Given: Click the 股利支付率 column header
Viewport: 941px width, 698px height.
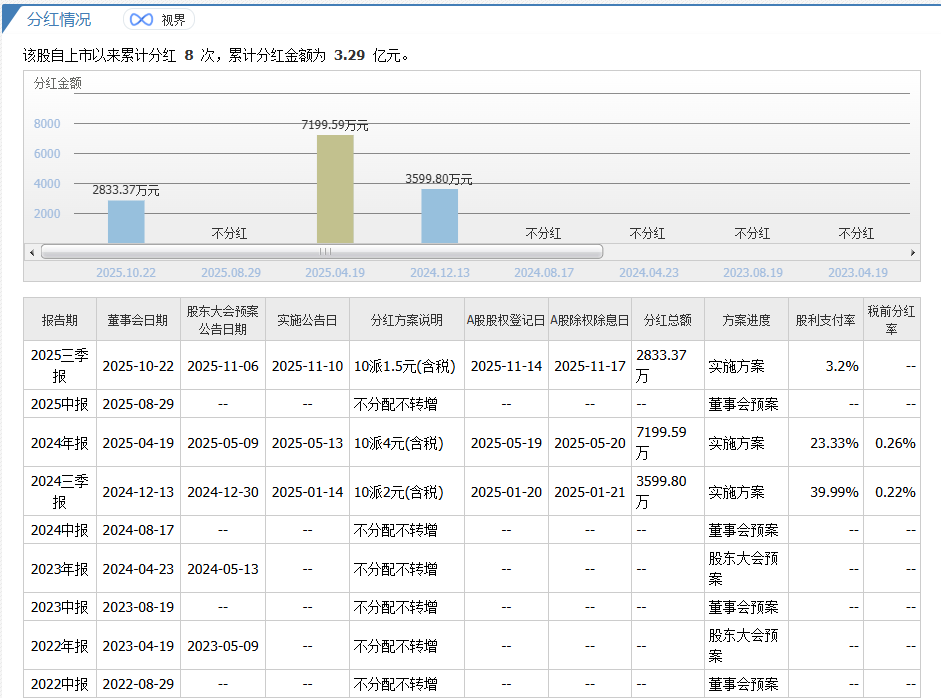Looking at the screenshot, I should coord(826,320).
